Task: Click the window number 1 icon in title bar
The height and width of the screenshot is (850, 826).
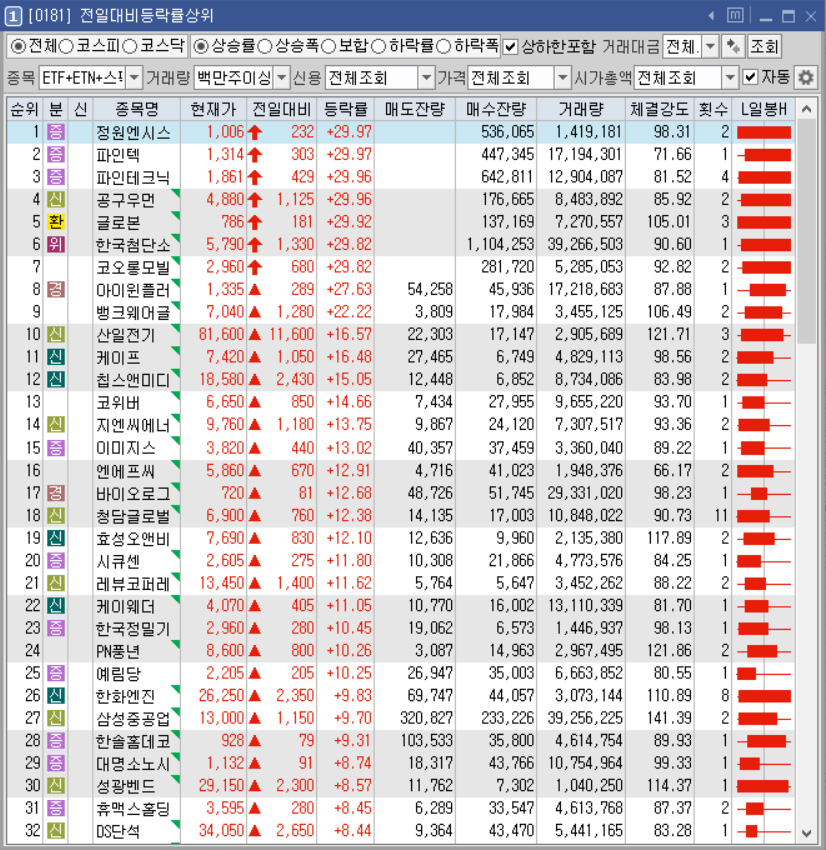Action: (13, 15)
